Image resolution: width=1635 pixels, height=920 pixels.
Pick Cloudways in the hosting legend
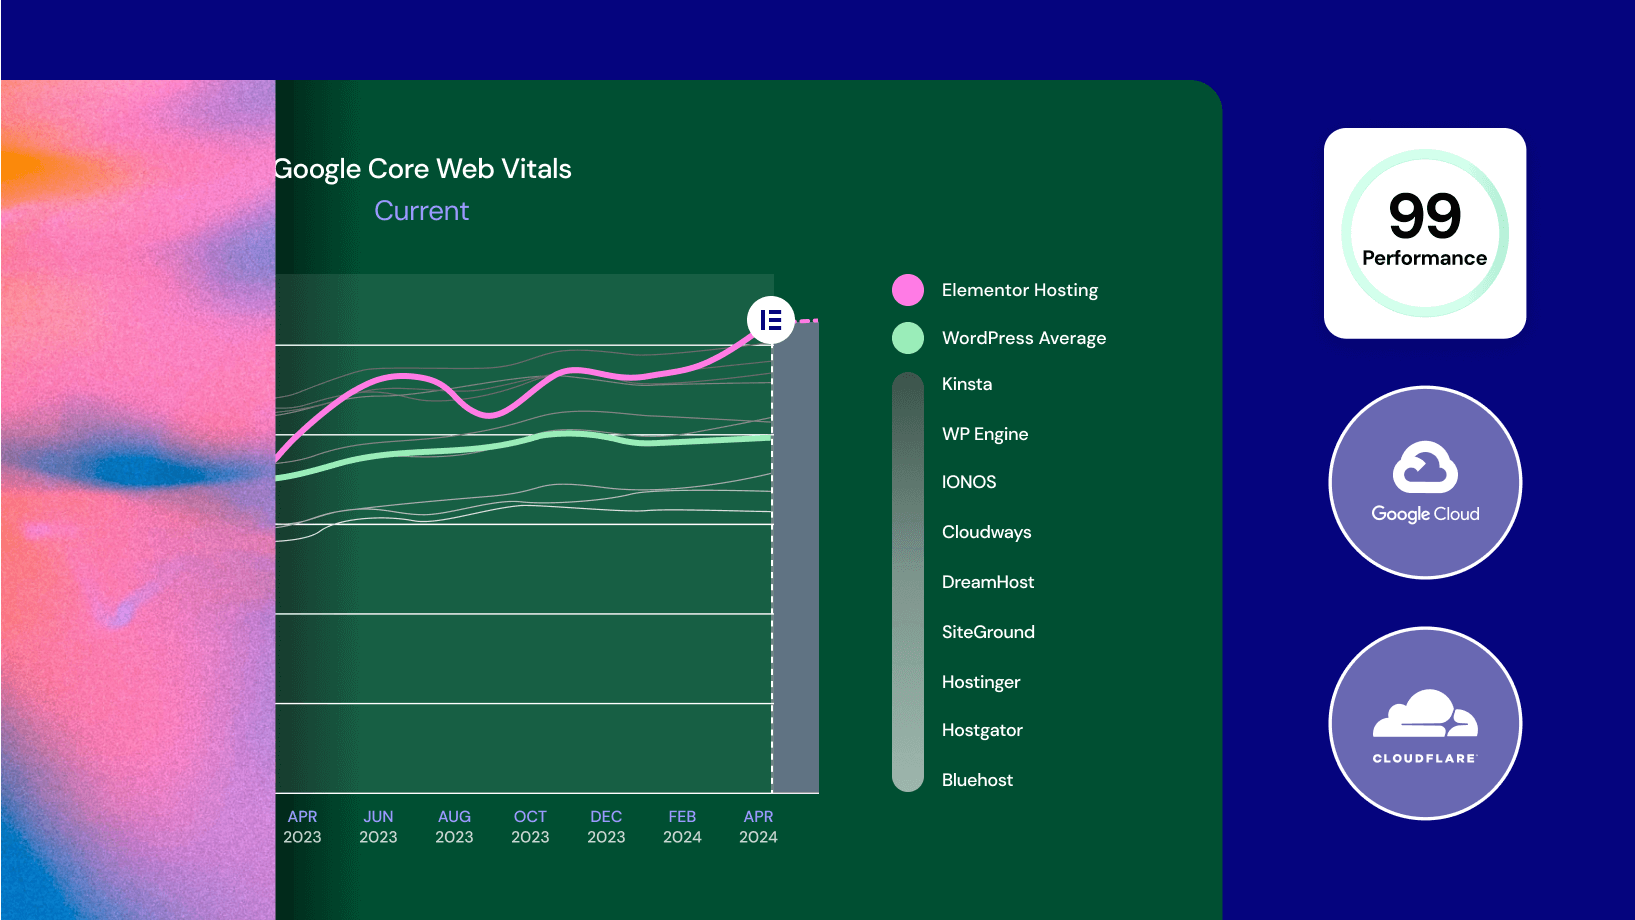tap(986, 532)
